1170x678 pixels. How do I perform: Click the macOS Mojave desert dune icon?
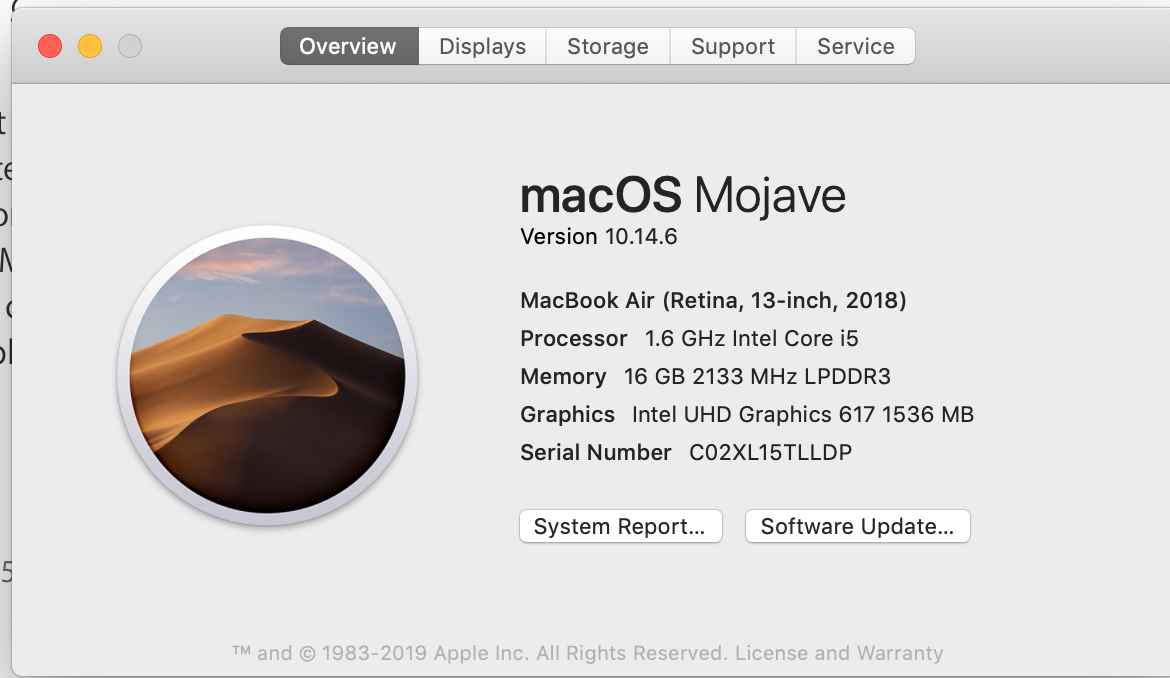267,375
